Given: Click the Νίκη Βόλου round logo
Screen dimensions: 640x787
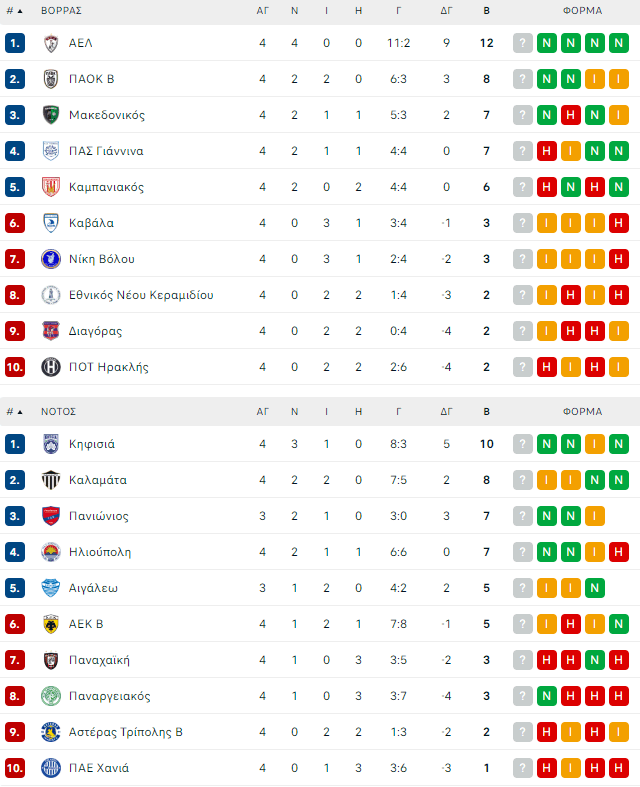Looking at the screenshot, I should point(51,259).
